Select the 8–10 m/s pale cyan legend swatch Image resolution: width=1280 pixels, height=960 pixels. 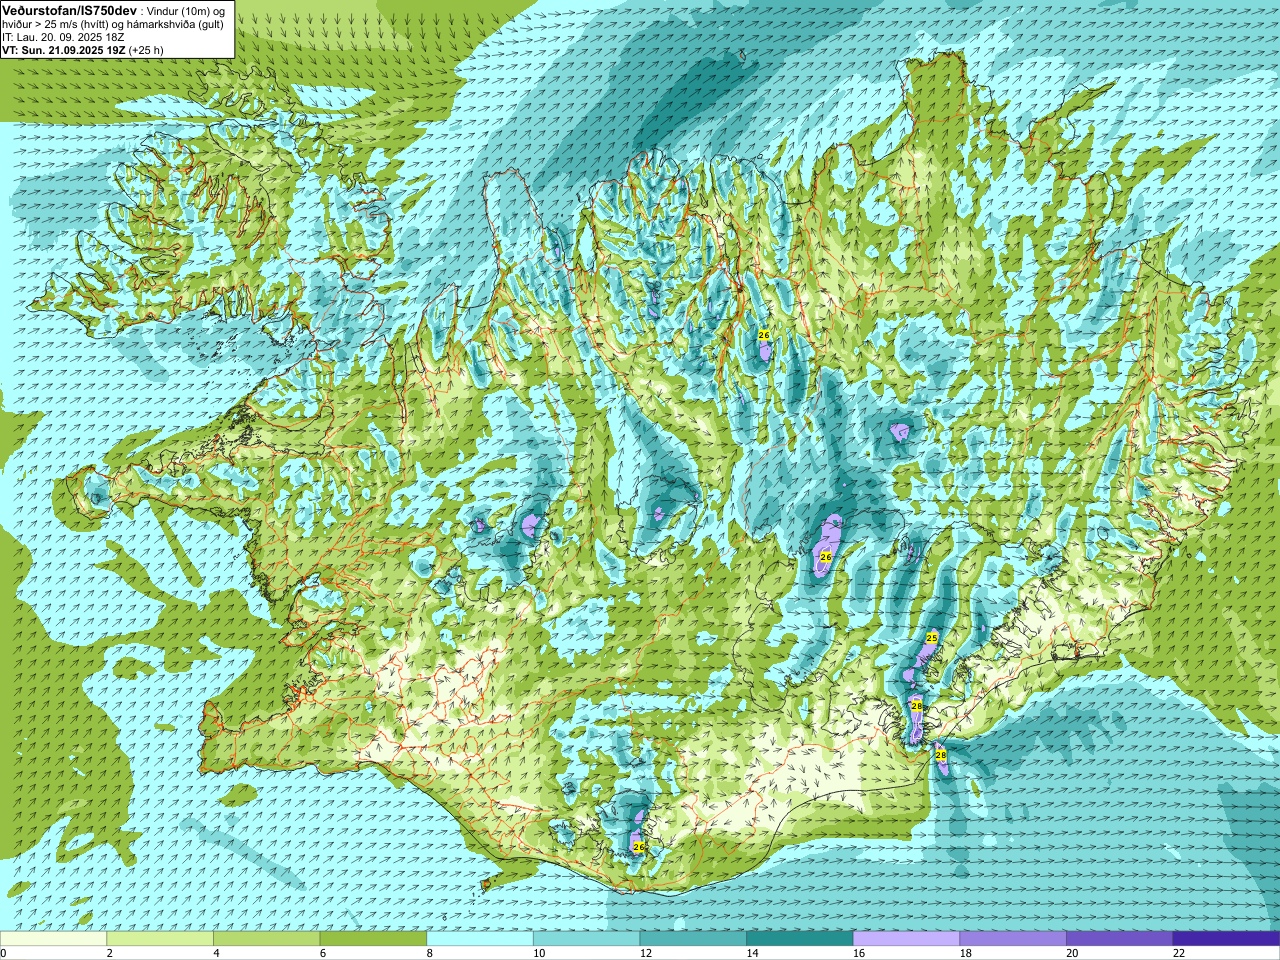(480, 938)
